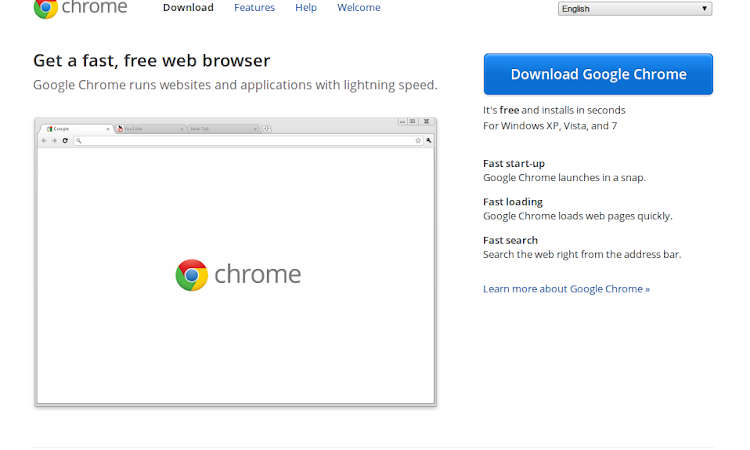Follow the Learn more about Google Chrome link
This screenshot has height=450, width=750.
pyautogui.click(x=566, y=289)
